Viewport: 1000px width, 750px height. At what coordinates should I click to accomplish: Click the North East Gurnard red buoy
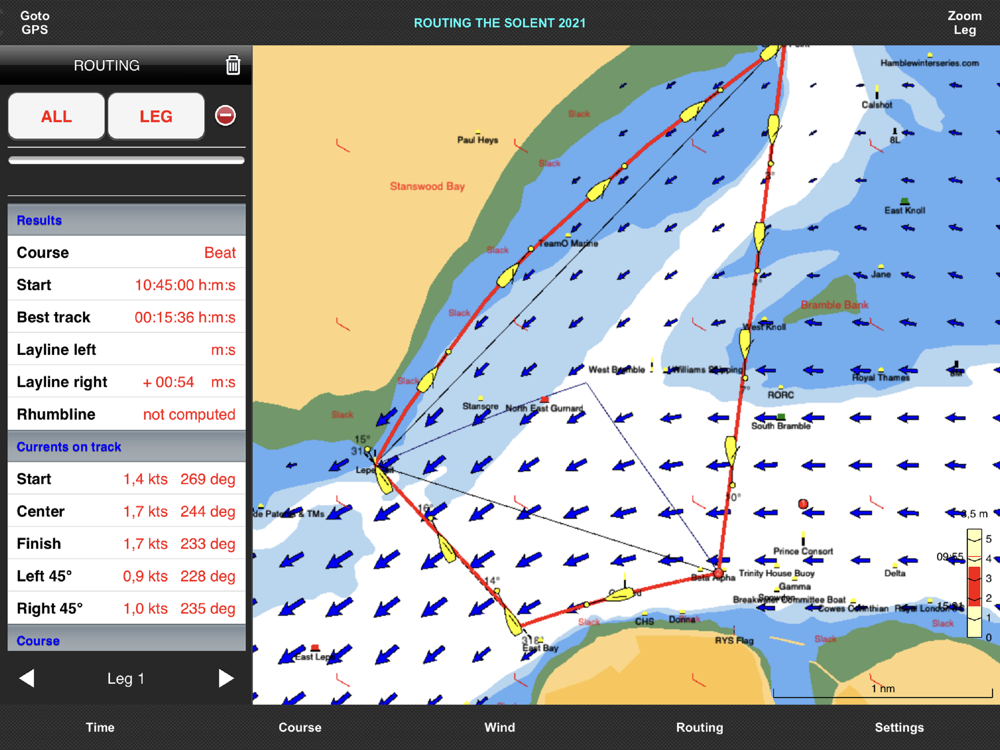point(545,399)
